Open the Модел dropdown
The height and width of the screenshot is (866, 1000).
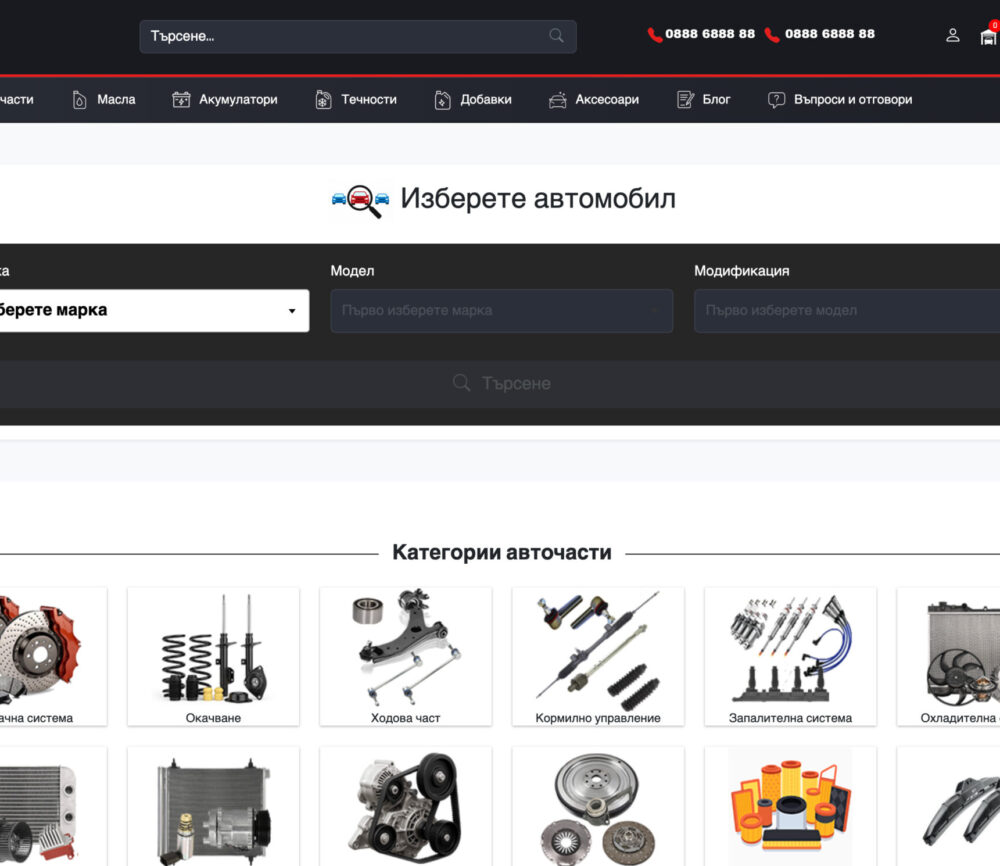pyautogui.click(x=501, y=311)
